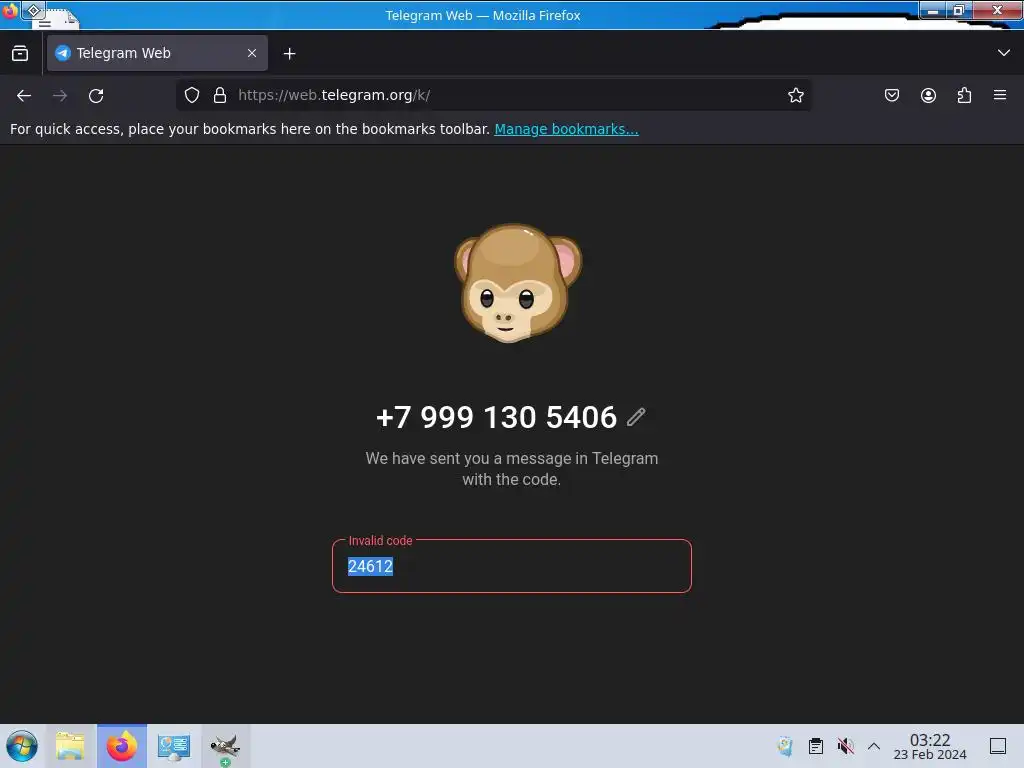Expand the hidden tray icons arrow

click(x=874, y=746)
